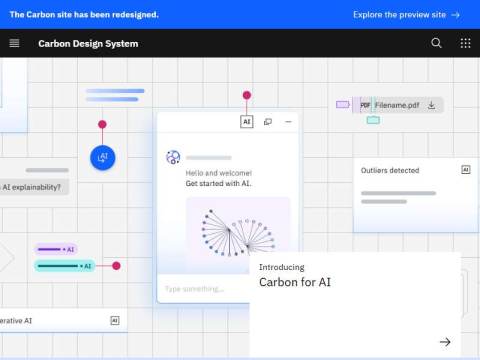480x360 pixels.
Task: Click the AI label in chat window header
Action: (247, 122)
